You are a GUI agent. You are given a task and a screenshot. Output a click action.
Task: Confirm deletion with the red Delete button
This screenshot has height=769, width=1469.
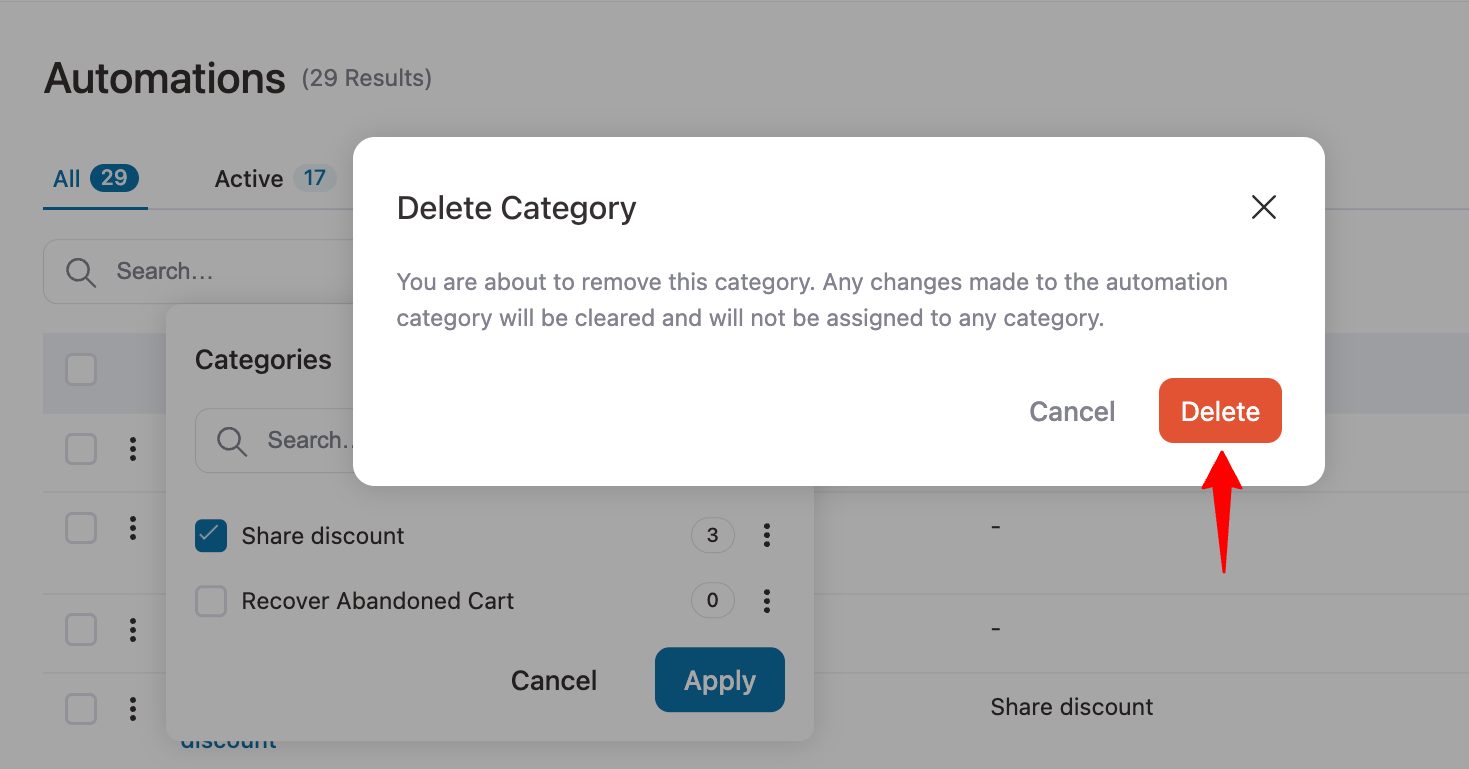pyautogui.click(x=1220, y=411)
